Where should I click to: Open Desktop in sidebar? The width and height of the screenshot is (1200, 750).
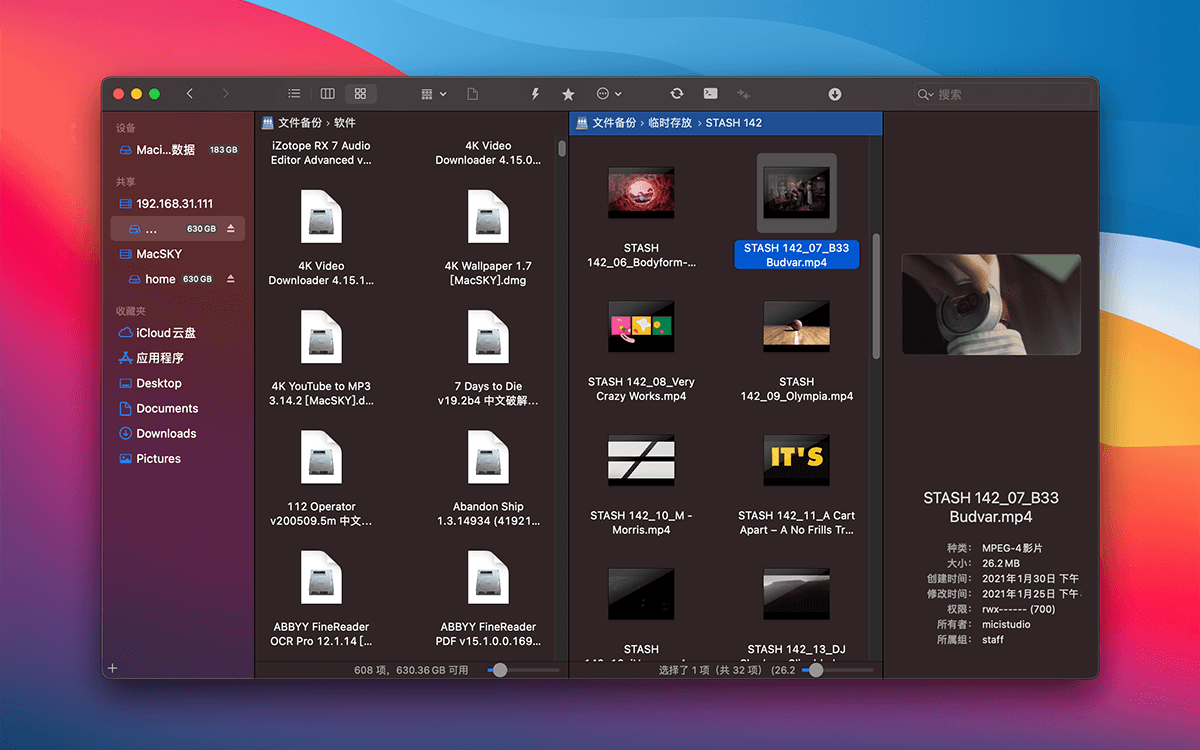[178, 383]
